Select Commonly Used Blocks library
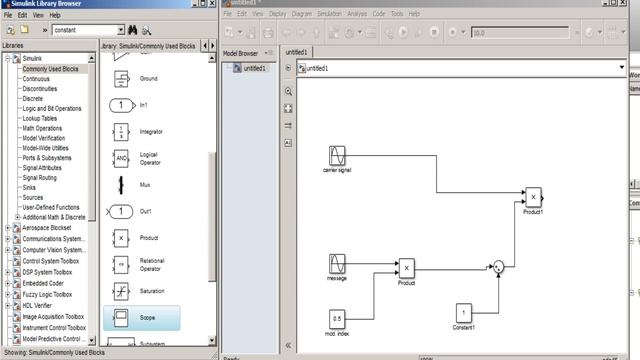Viewport: 640px width, 360px height. 50,69
